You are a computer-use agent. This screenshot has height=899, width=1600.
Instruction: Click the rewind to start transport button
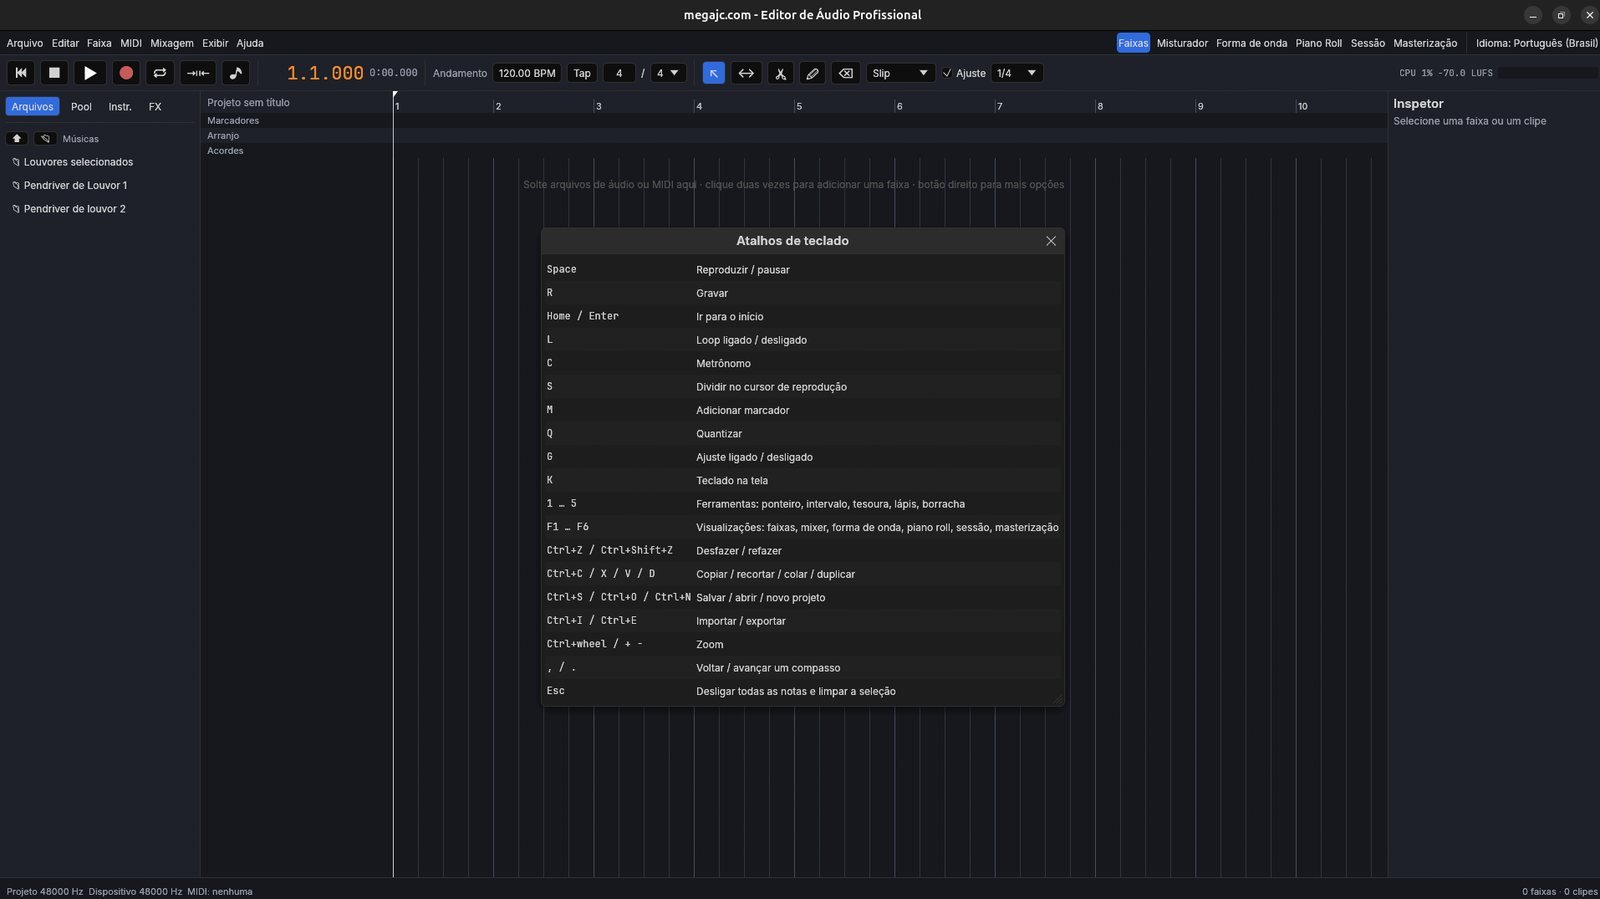tap(21, 73)
